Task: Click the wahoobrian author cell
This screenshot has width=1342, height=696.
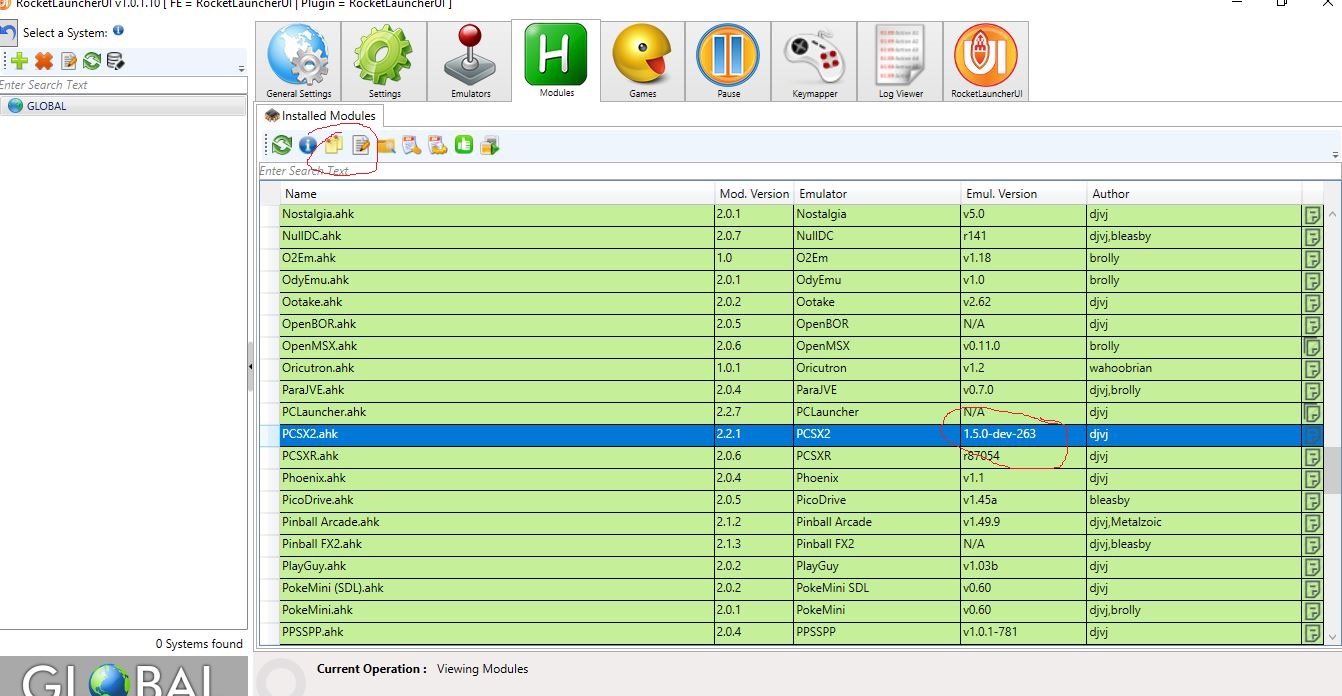Action: click(x=1194, y=368)
